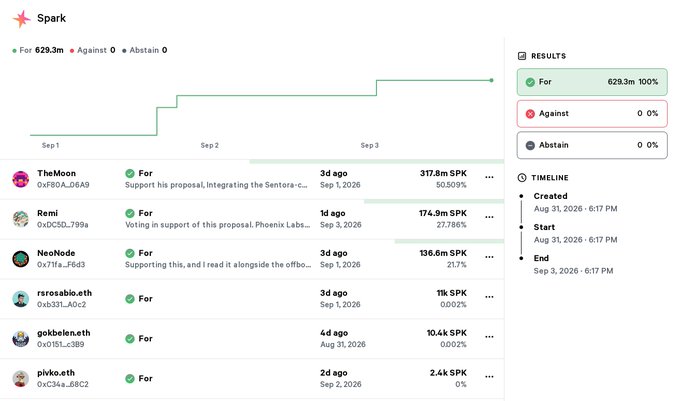Viewport: 680px width, 401px height.
Task: Open NeoNode voter avatar
Action: pyautogui.click(x=21, y=259)
